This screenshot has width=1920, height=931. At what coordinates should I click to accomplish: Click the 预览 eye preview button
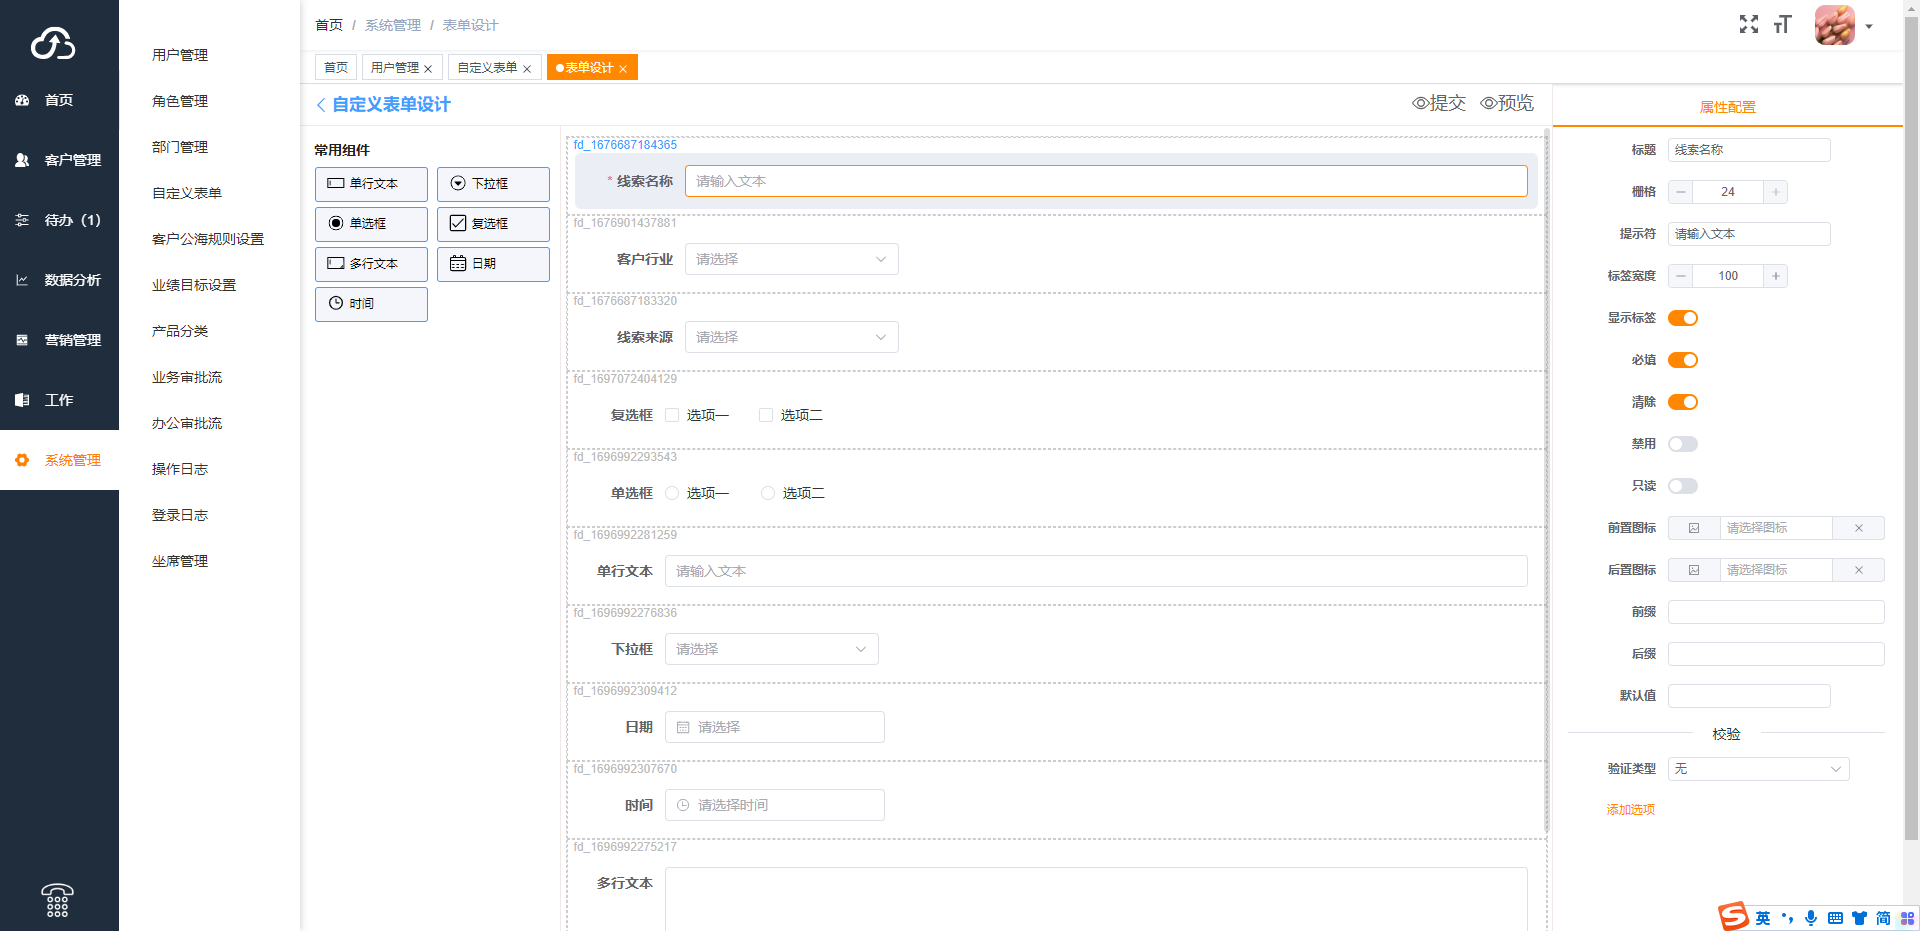pos(1507,103)
